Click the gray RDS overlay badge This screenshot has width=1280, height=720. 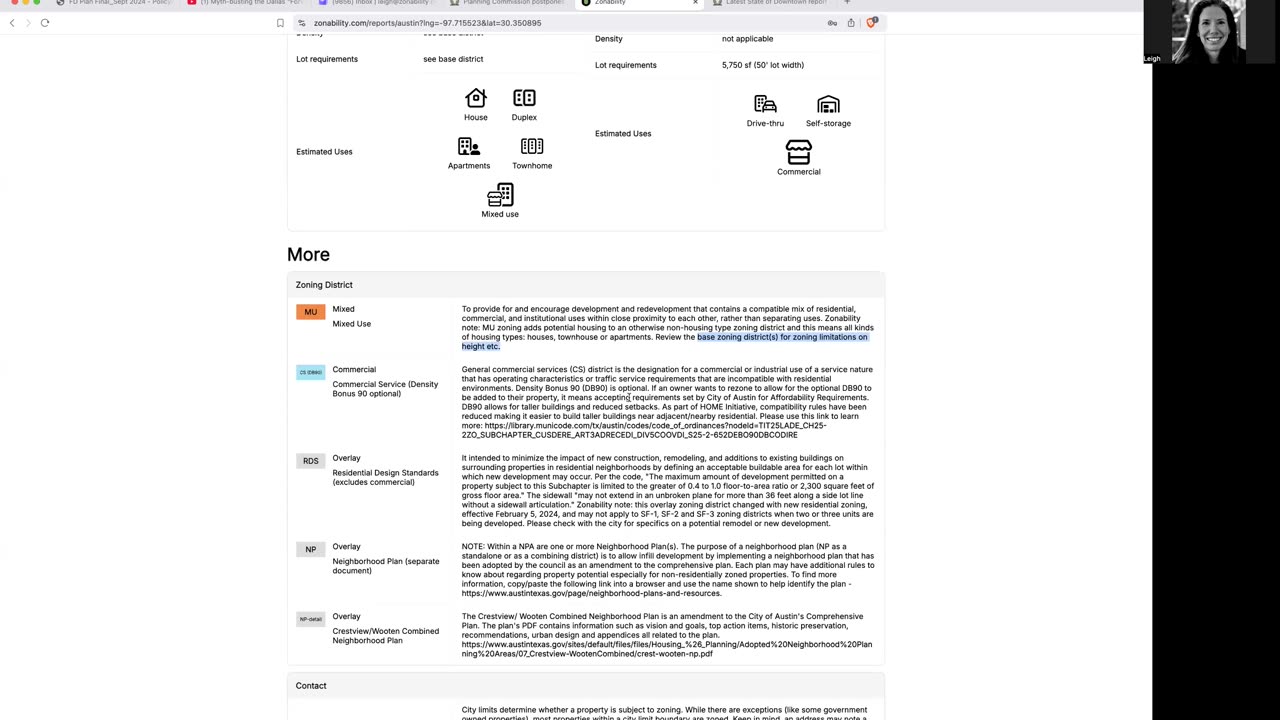pyautogui.click(x=311, y=461)
